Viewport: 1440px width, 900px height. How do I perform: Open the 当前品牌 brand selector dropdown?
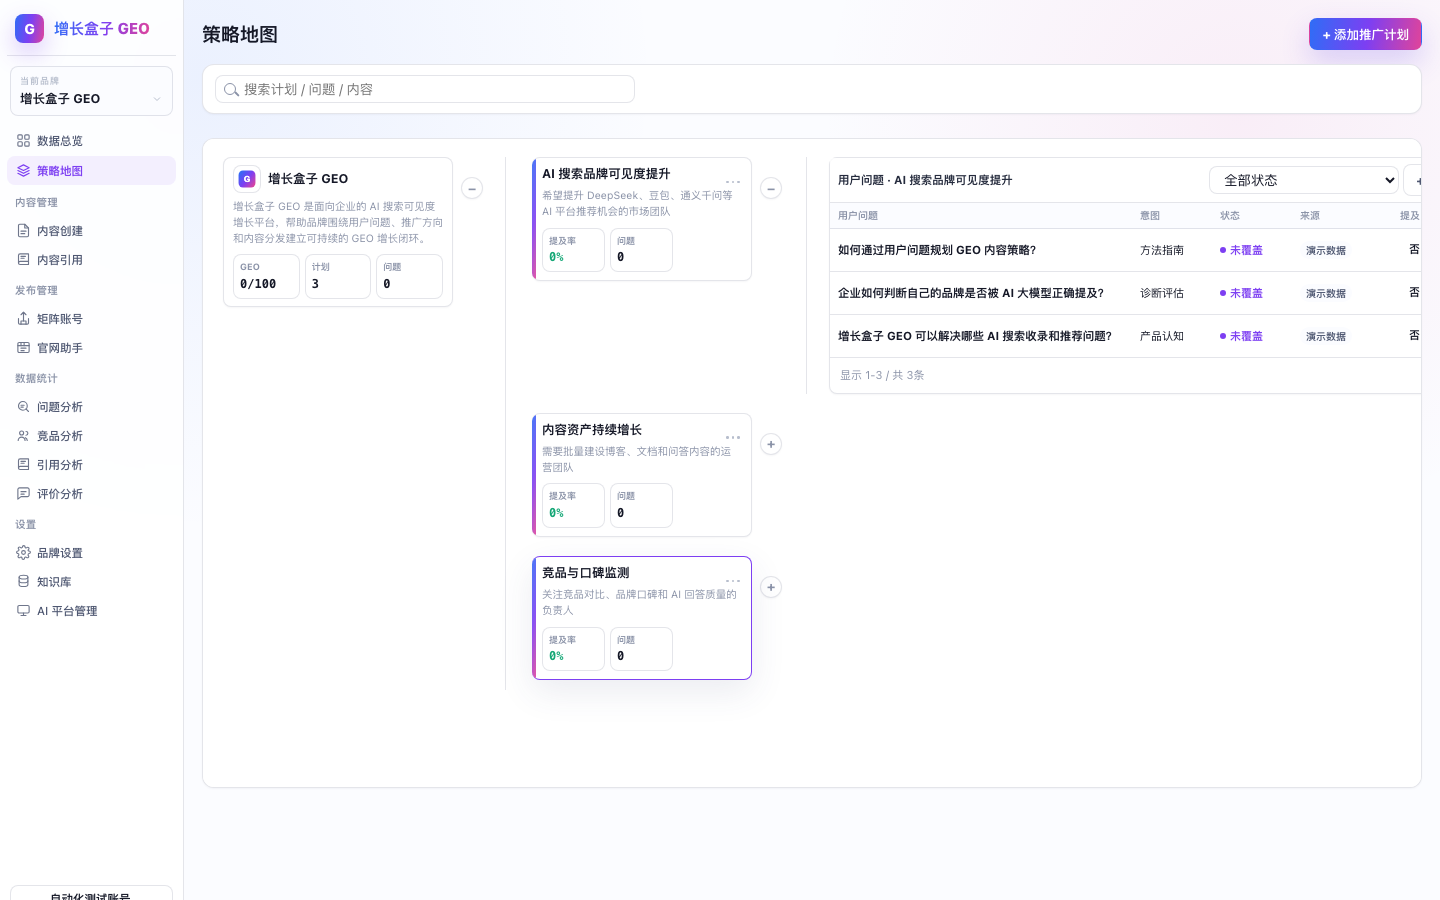point(91,91)
